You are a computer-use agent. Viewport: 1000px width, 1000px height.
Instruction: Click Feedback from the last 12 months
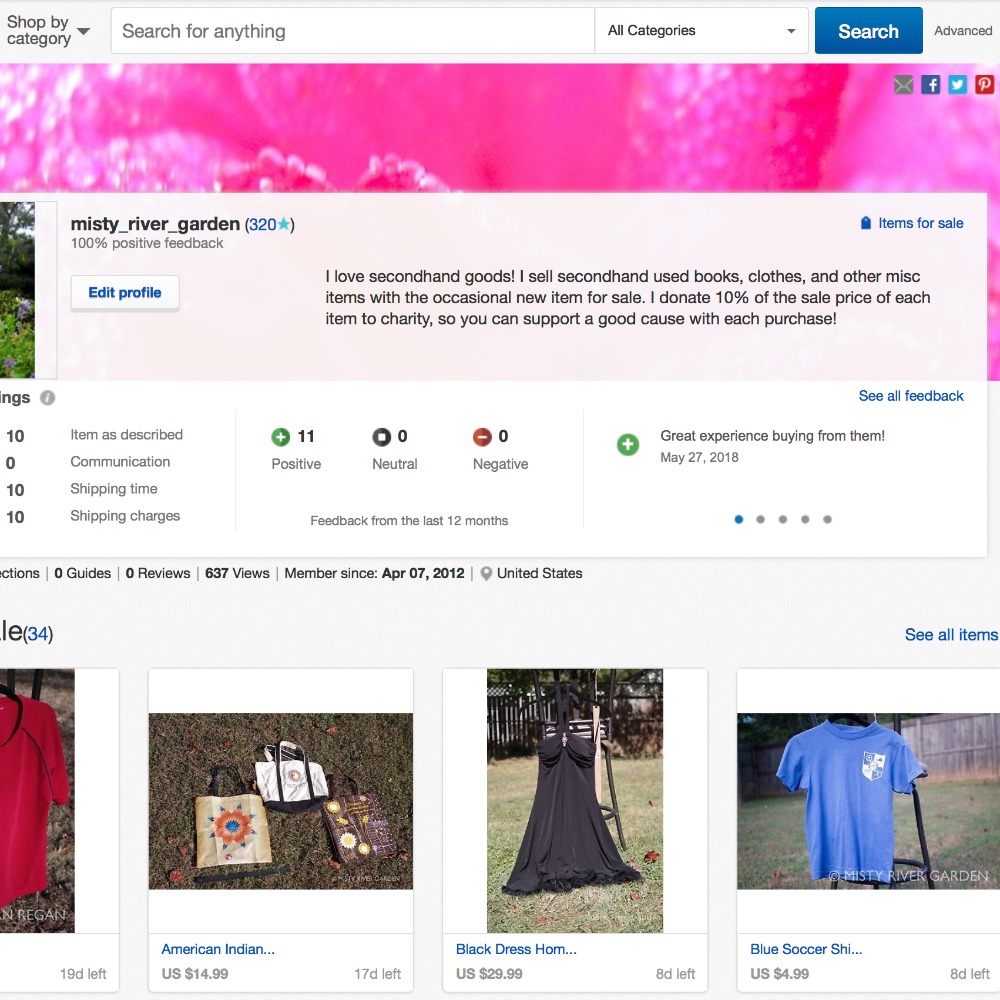click(409, 521)
